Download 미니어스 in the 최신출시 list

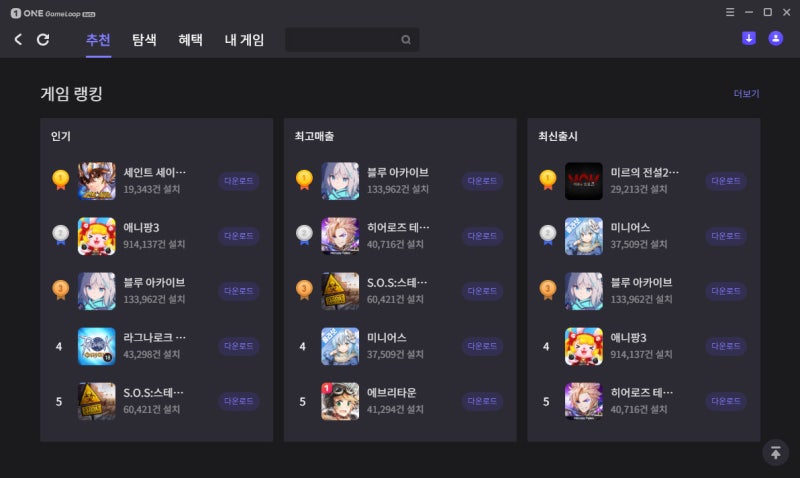[726, 236]
